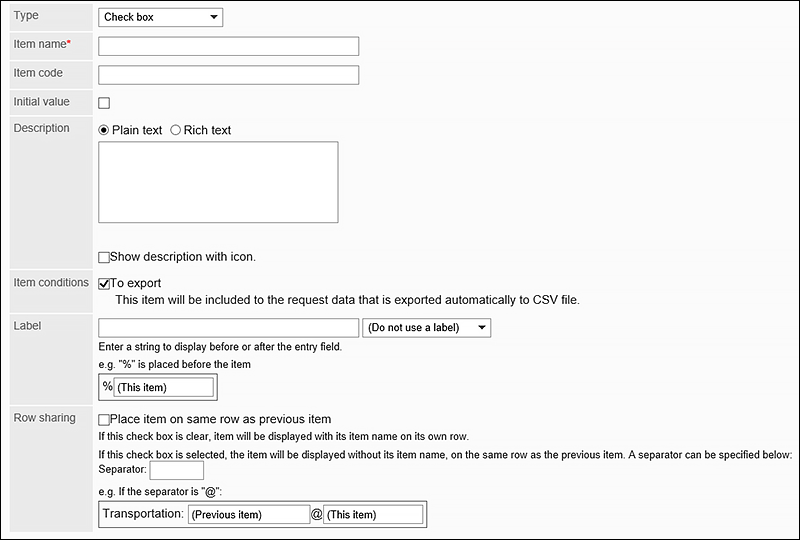Tick the Initial value checkbox
The image size is (800, 540).
pos(104,103)
